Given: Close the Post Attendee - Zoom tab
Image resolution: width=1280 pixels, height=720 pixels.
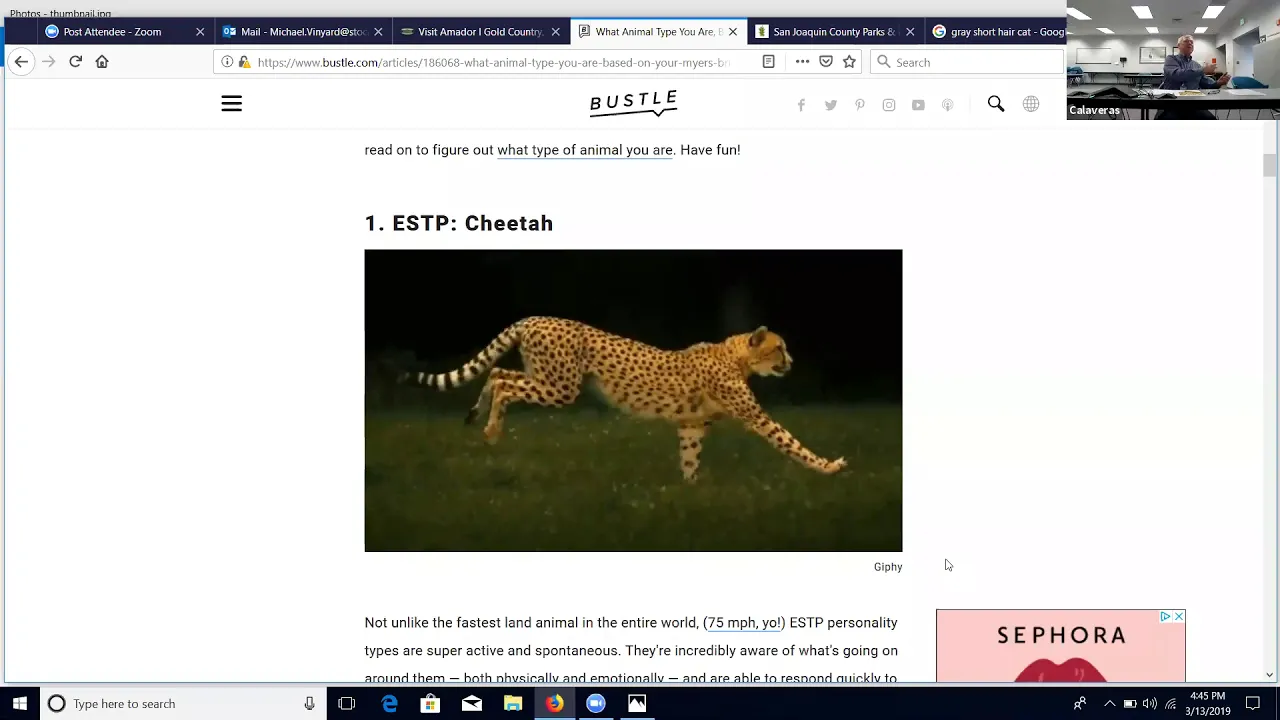Looking at the screenshot, I should click(200, 32).
